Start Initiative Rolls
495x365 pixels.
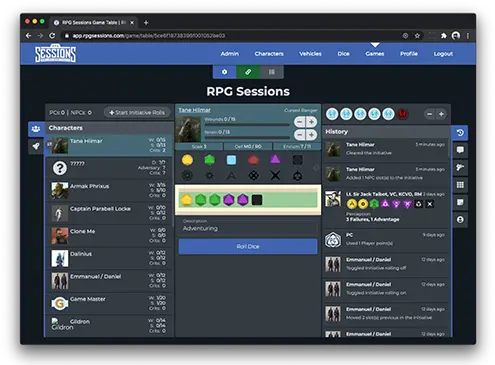pyautogui.click(x=137, y=112)
